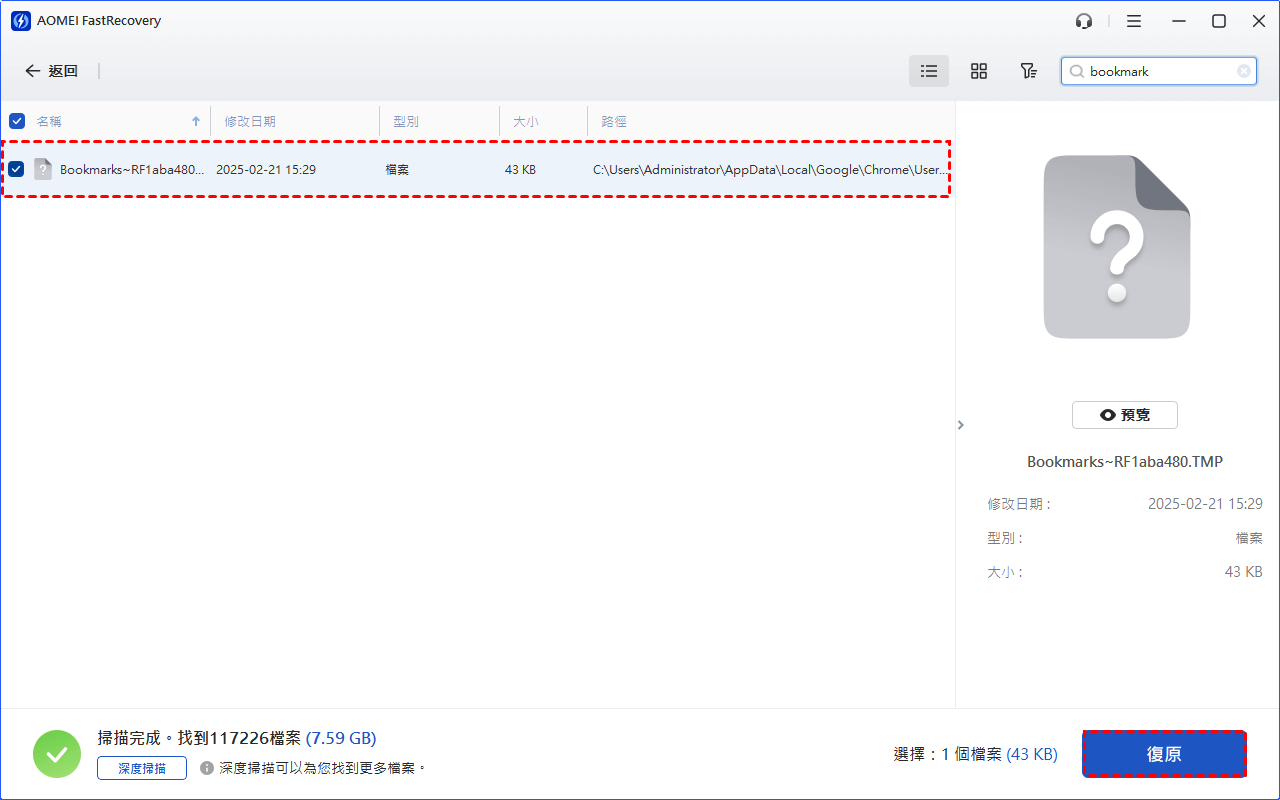Maximize the AOMEI FastRecovery window
The image size is (1280, 800).
point(1219,21)
